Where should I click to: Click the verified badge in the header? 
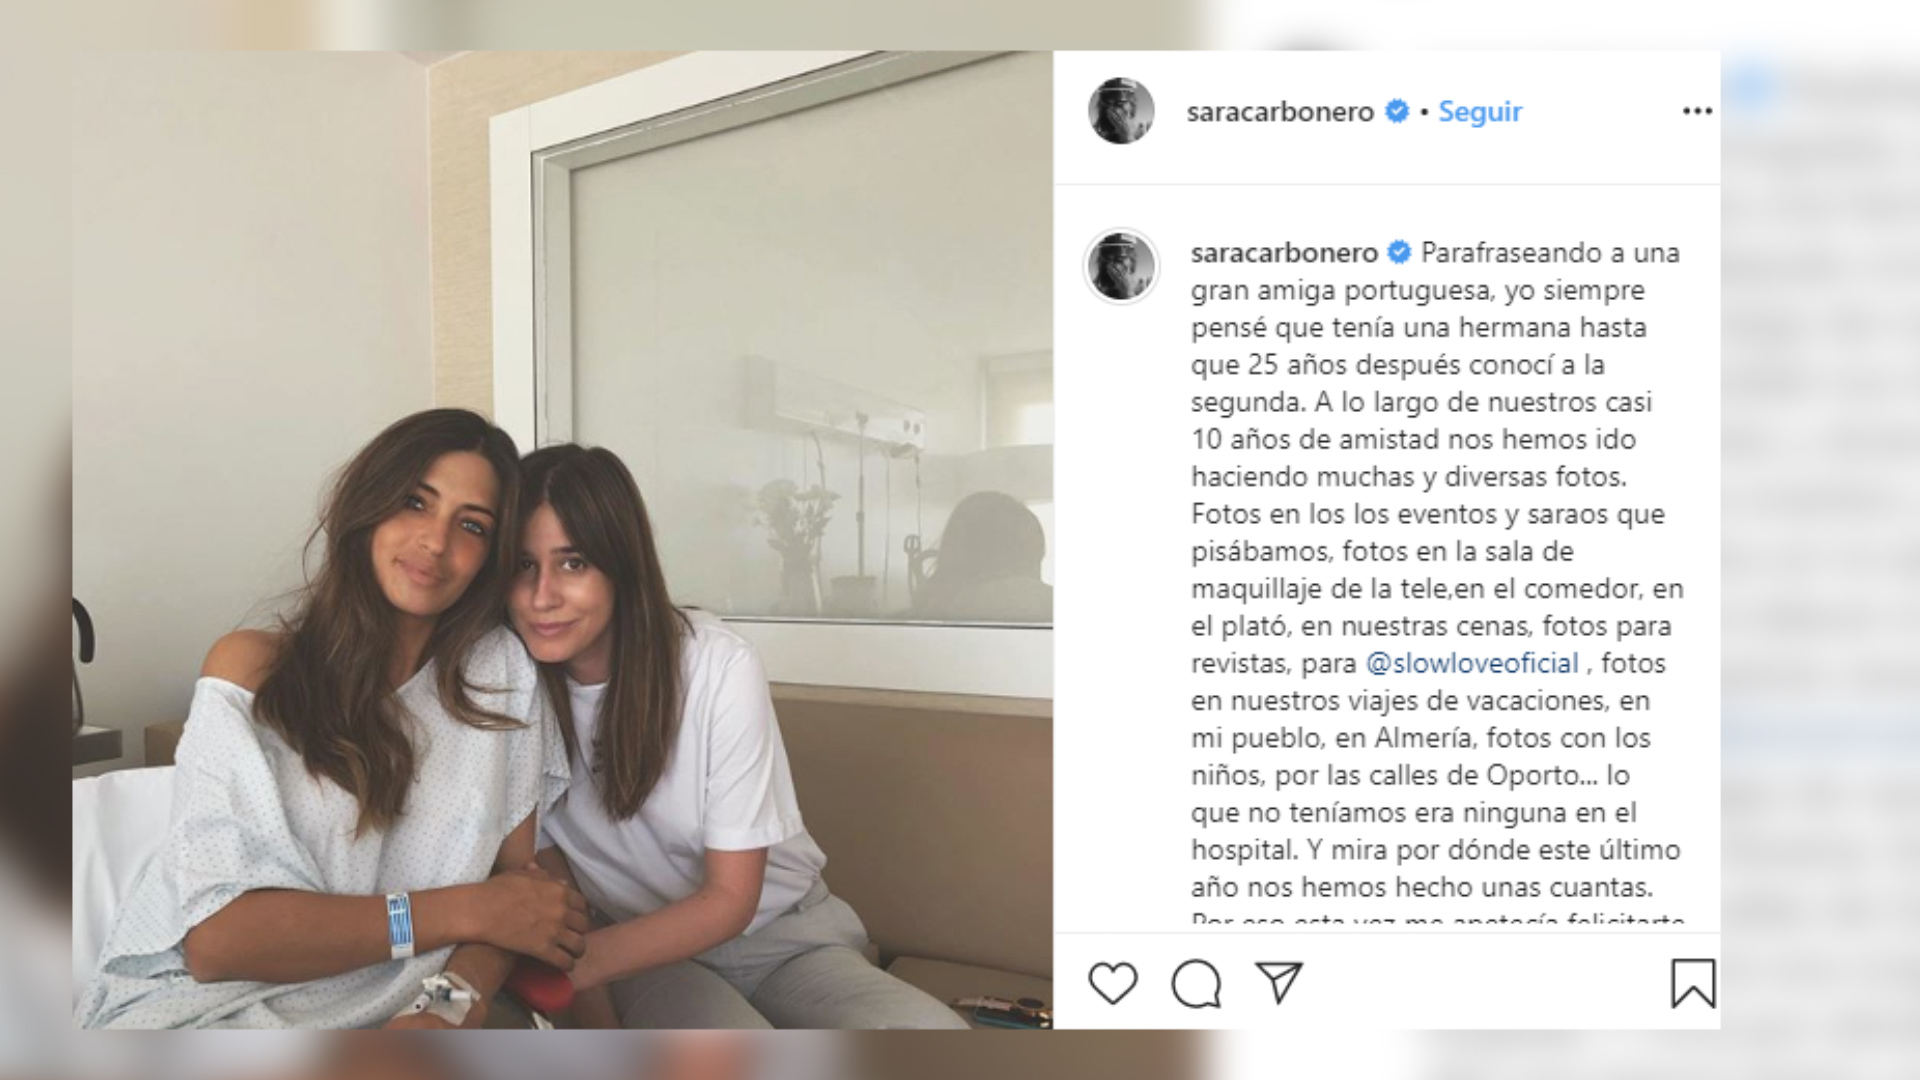[x=1397, y=111]
